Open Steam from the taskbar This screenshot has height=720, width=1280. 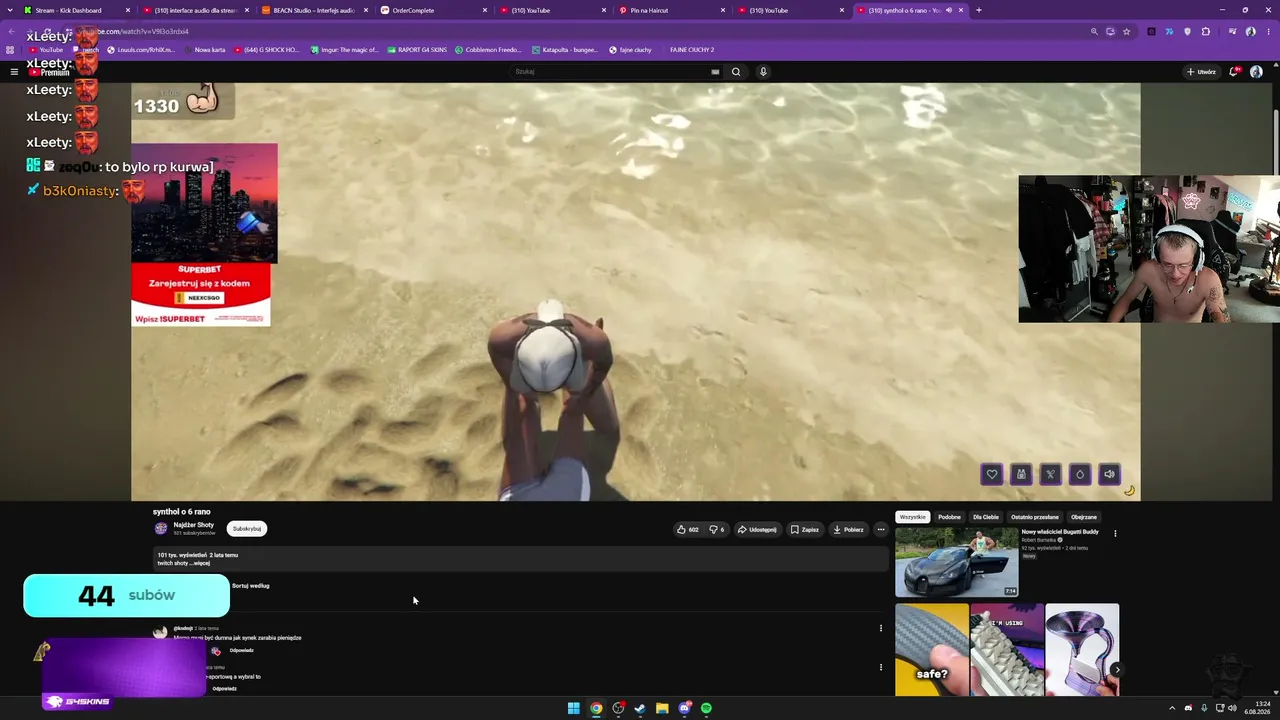point(640,708)
